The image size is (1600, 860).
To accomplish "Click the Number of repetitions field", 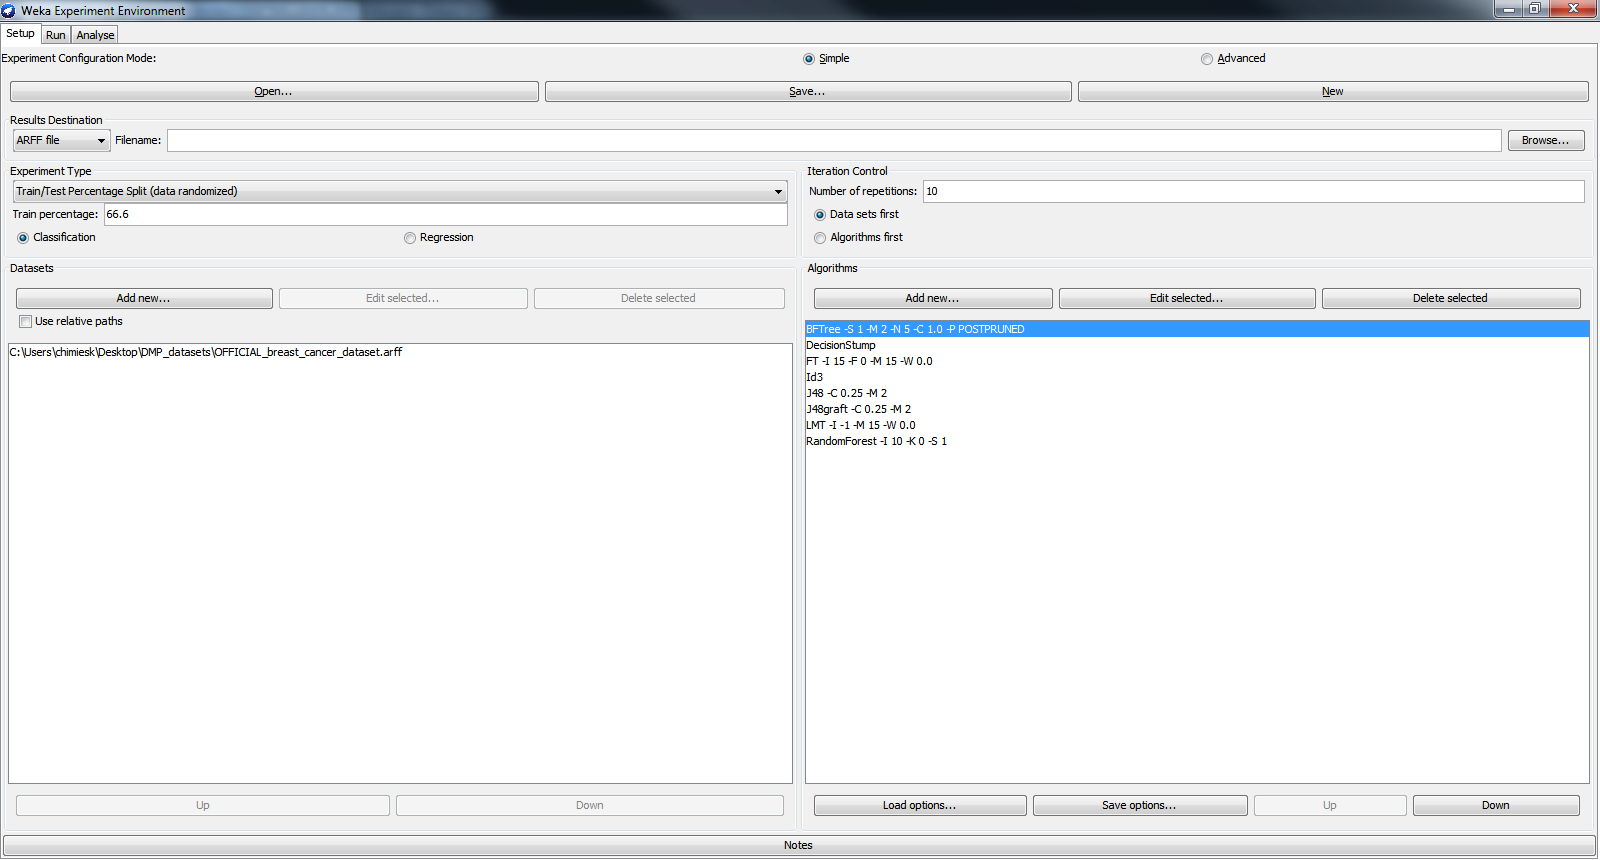I will (1254, 191).
